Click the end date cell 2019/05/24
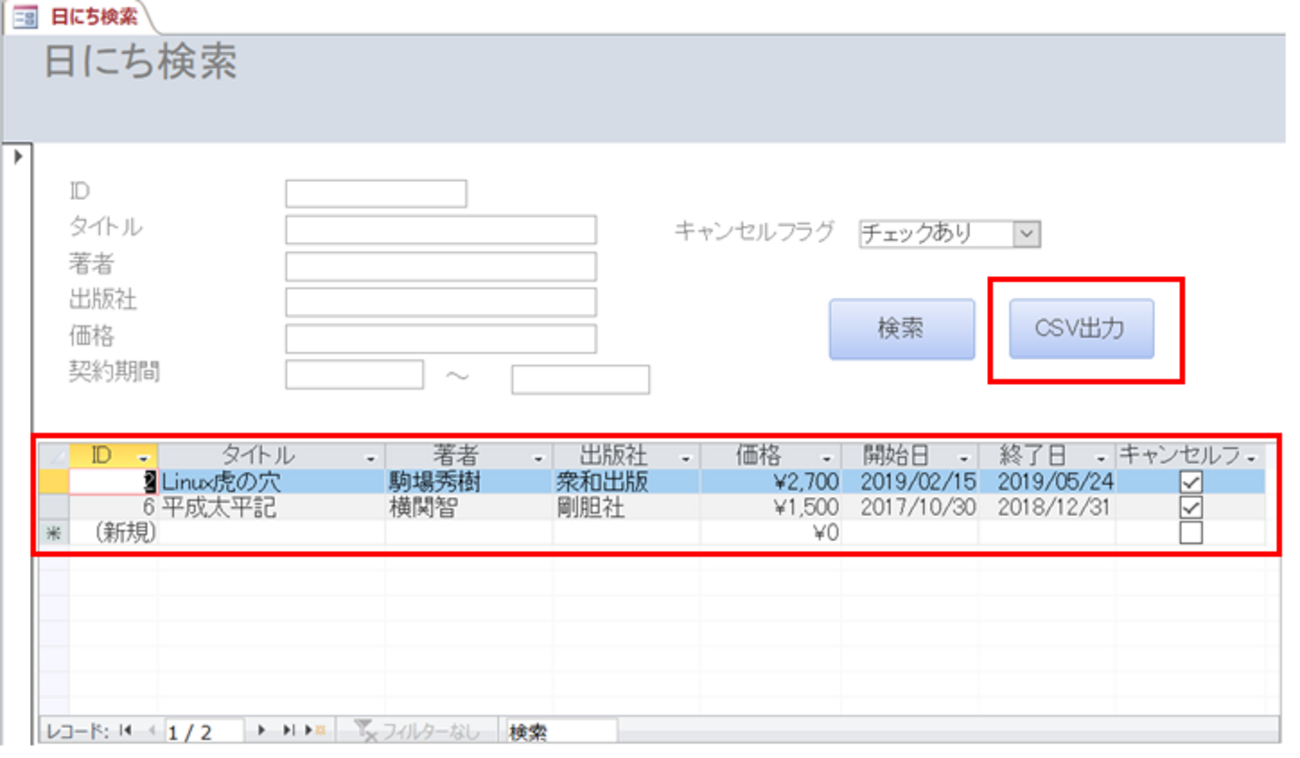This screenshot has height=758, width=1300. (1047, 482)
